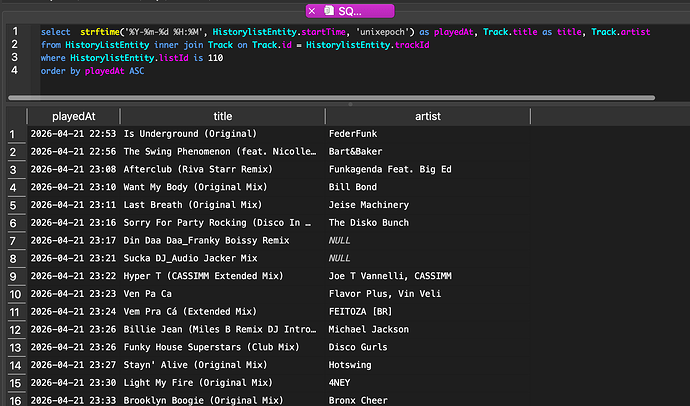Screen dimensions: 690x406
Task: Click title cell 'Stayn' Alive (Original Mix)'
Action: pyautogui.click(x=223, y=365)
